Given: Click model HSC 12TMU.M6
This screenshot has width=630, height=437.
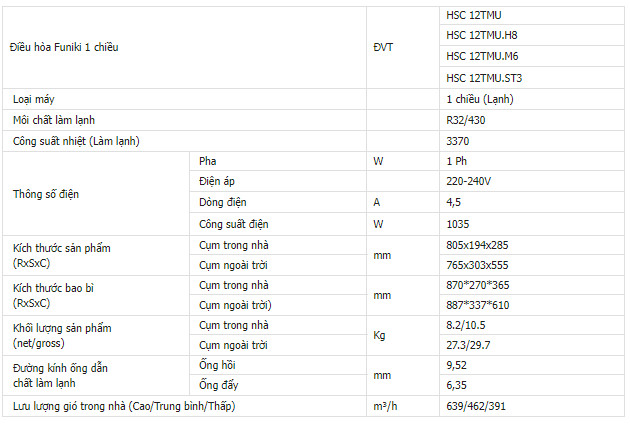Looking at the screenshot, I should click(x=482, y=56).
